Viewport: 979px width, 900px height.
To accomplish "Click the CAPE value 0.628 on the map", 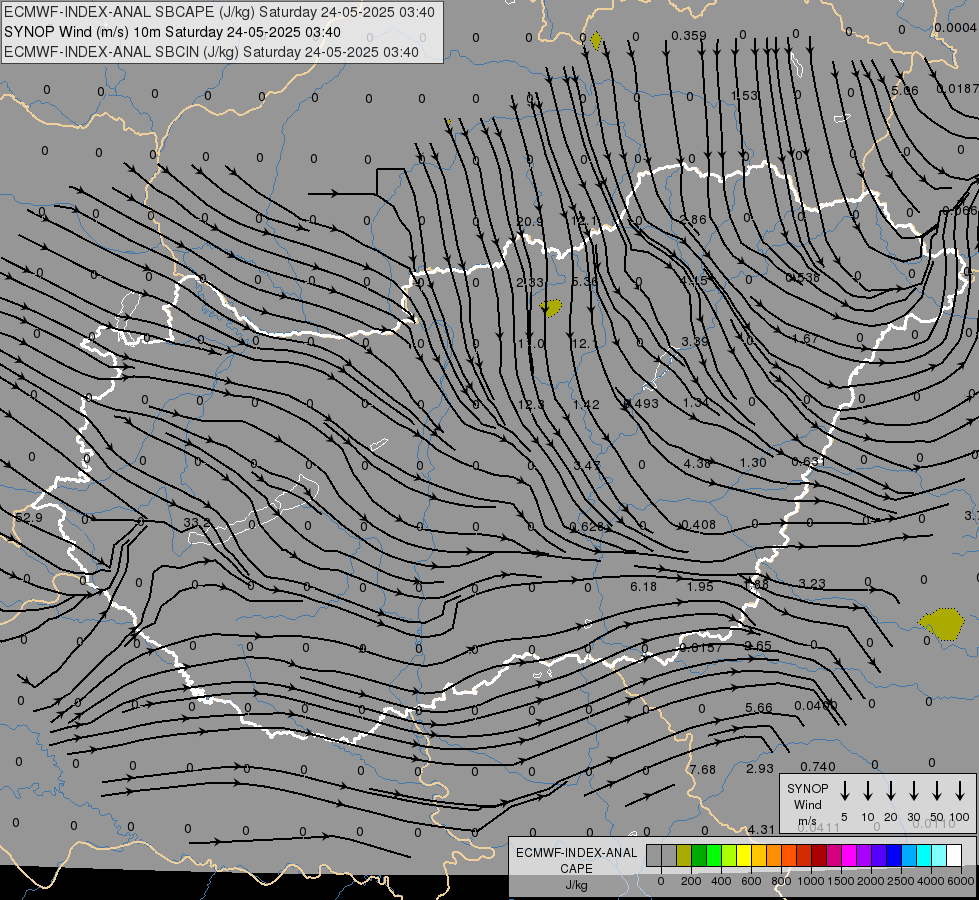I will (x=587, y=527).
